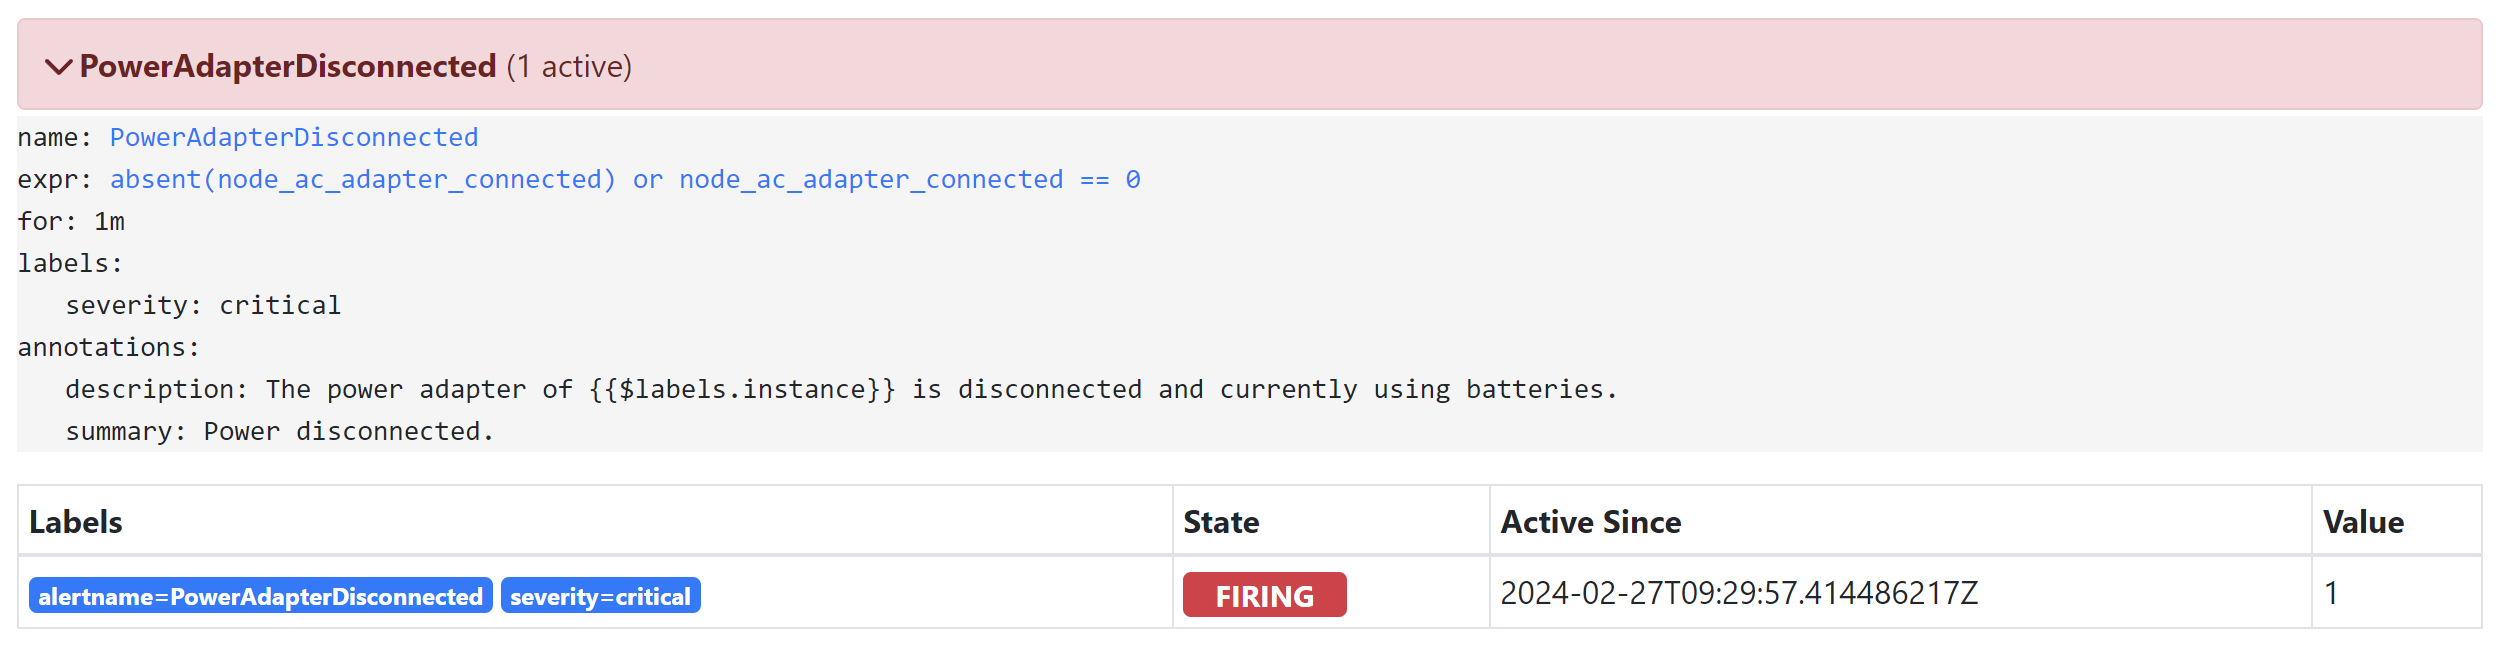Click the "annotations:" key in the rule
Screen dimensions: 2498x646
point(109,347)
